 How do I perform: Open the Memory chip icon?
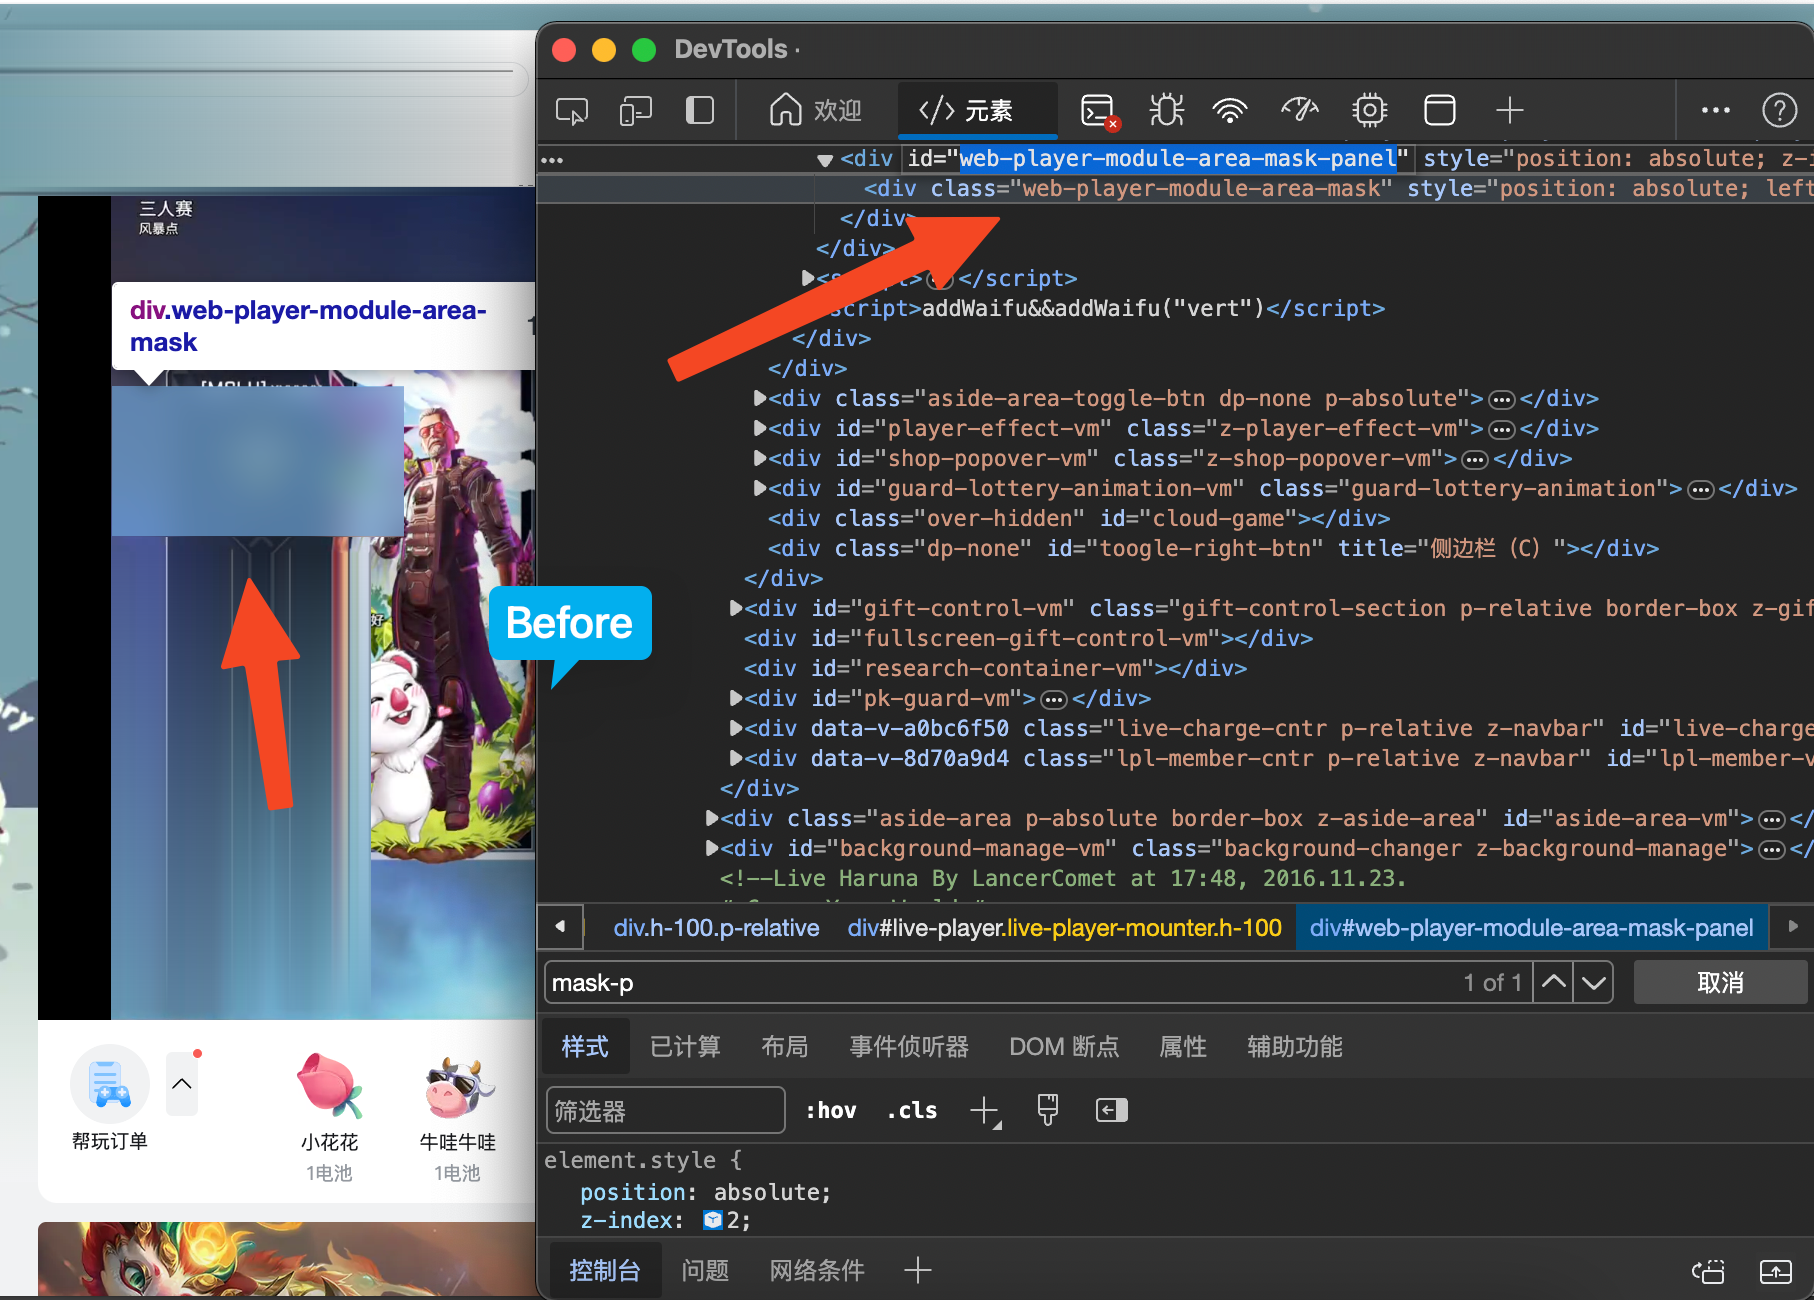tap(1370, 110)
